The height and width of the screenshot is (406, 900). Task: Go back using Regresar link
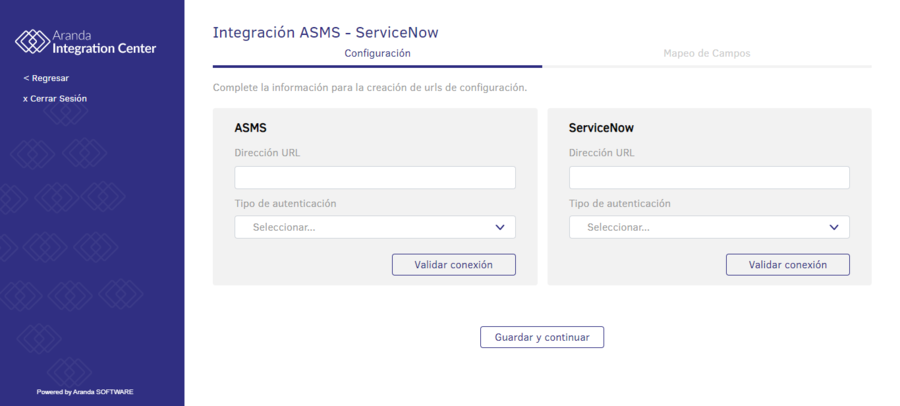tap(46, 78)
